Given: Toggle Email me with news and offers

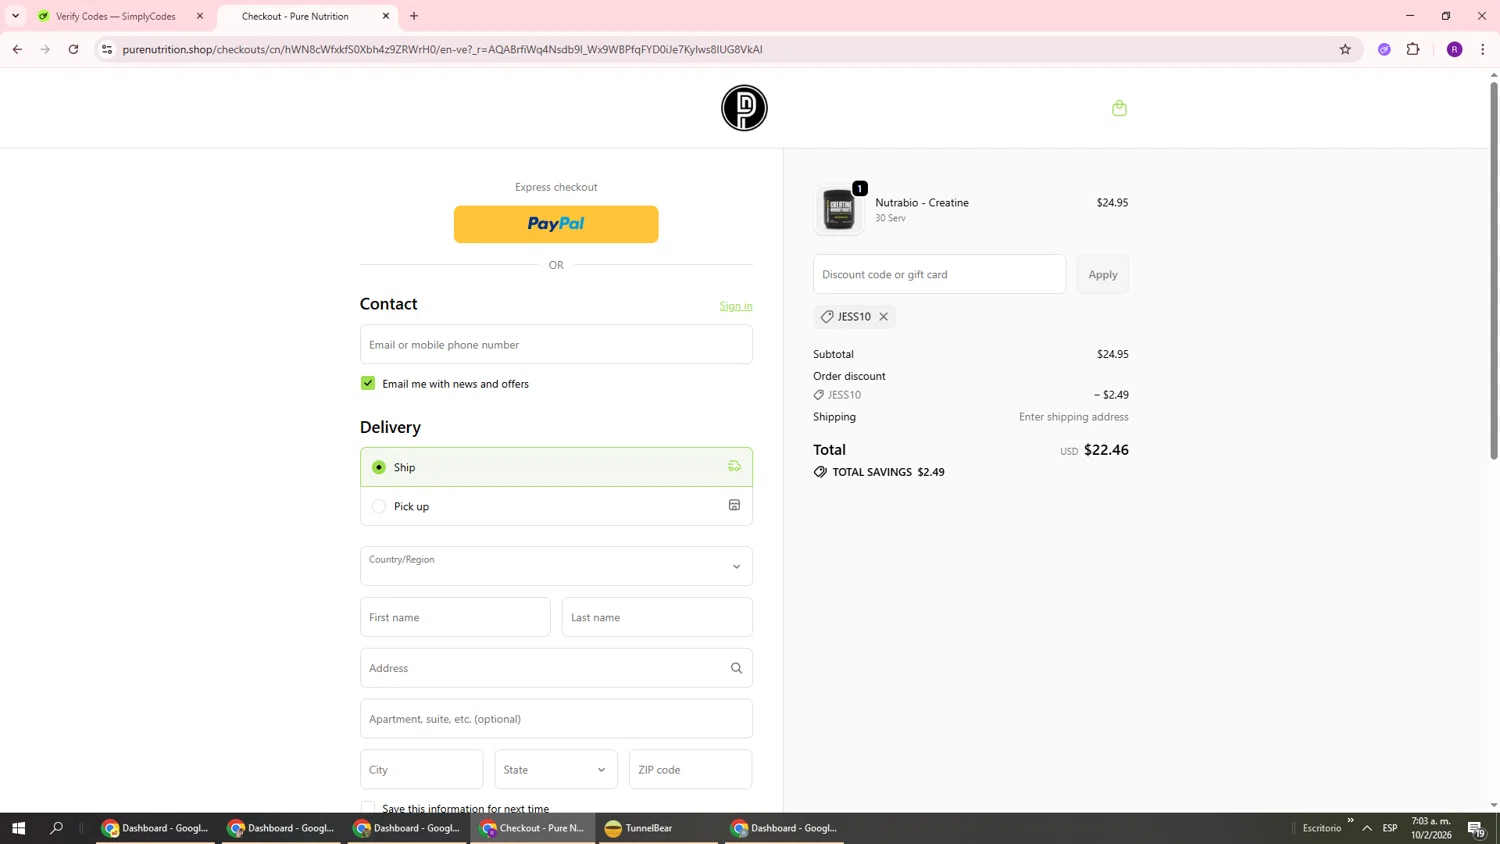Looking at the screenshot, I should [x=368, y=384].
